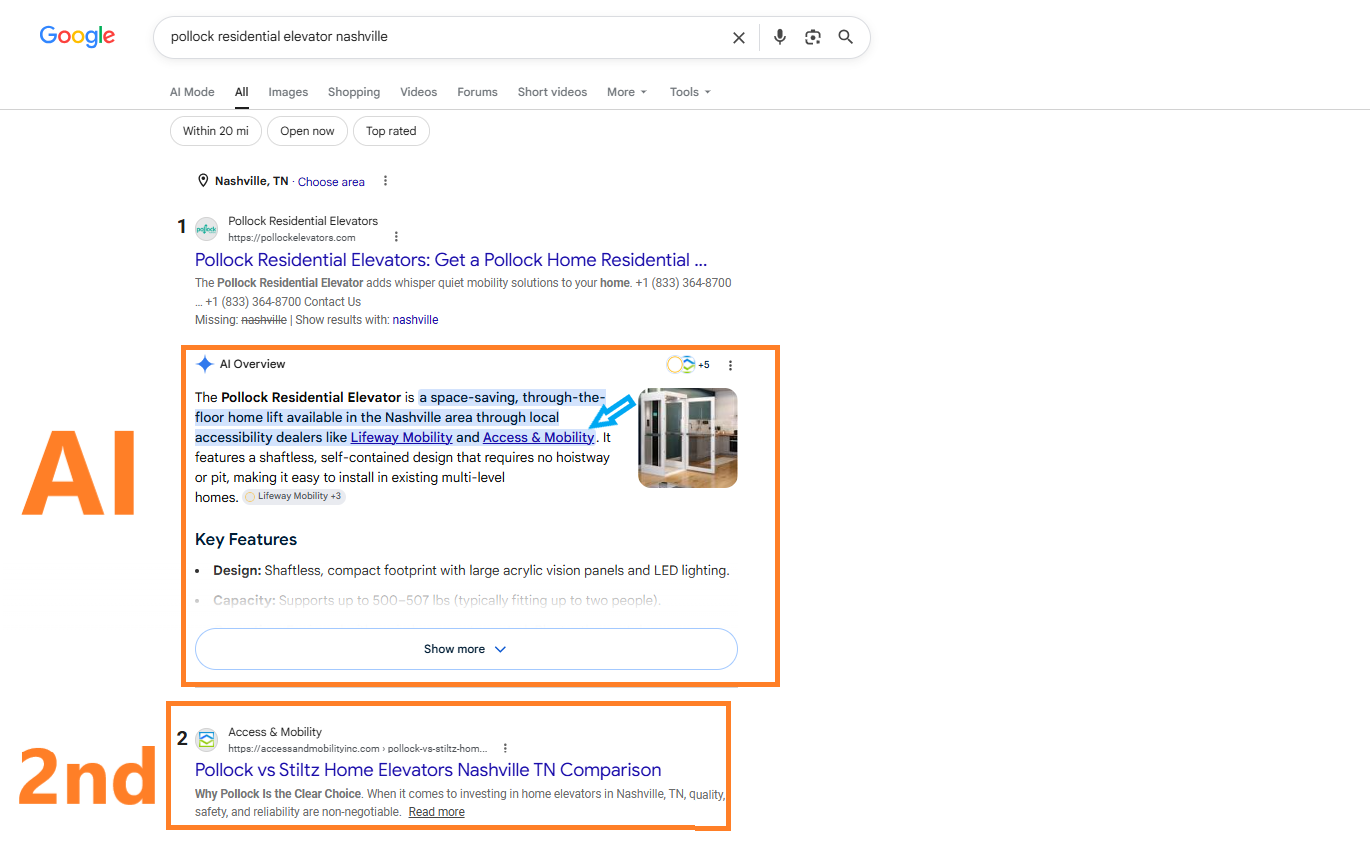Click the 'Design: Shaftless, compact footprint' bullet
The width and height of the screenshot is (1370, 842).
[471, 571]
